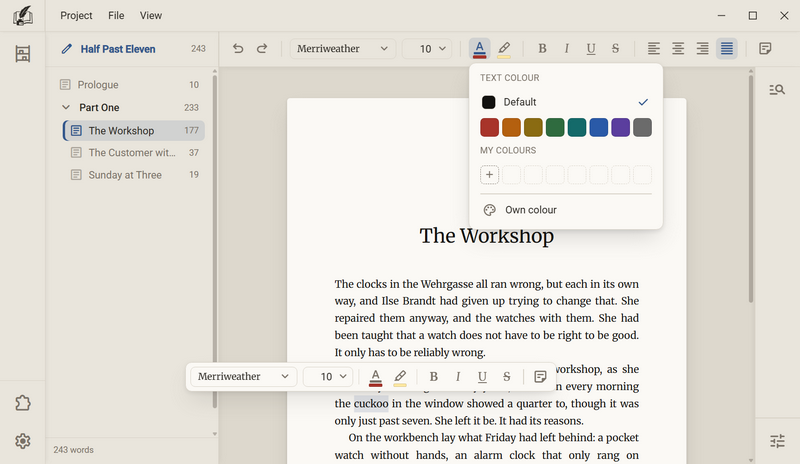
Task: Redo the last edit
Action: pos(262,48)
